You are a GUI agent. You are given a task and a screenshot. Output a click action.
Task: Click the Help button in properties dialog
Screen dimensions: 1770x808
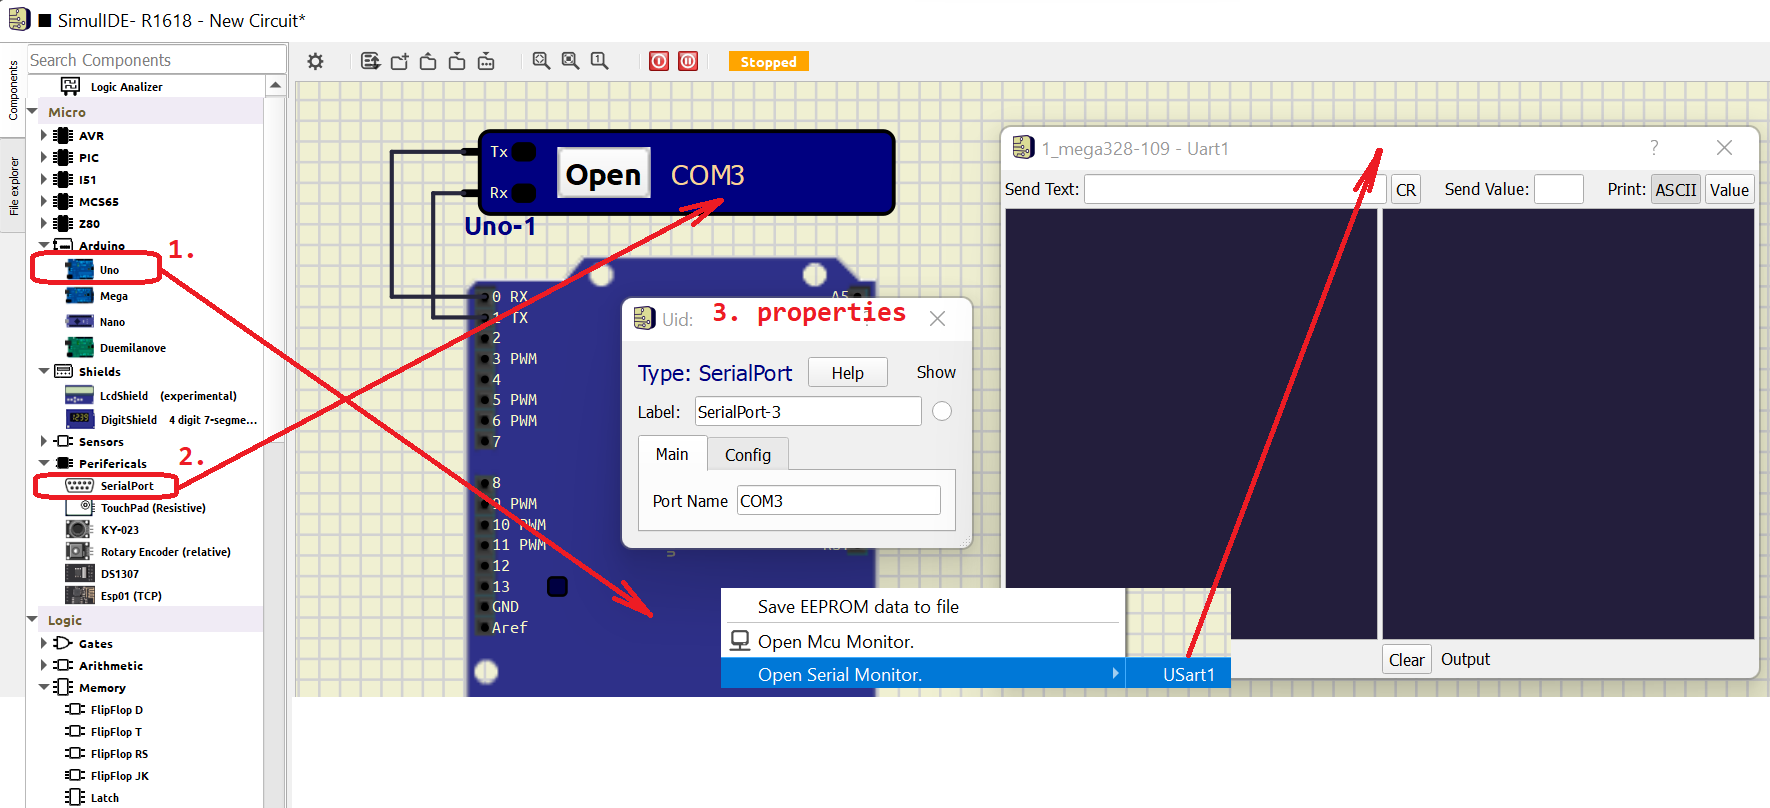point(848,372)
